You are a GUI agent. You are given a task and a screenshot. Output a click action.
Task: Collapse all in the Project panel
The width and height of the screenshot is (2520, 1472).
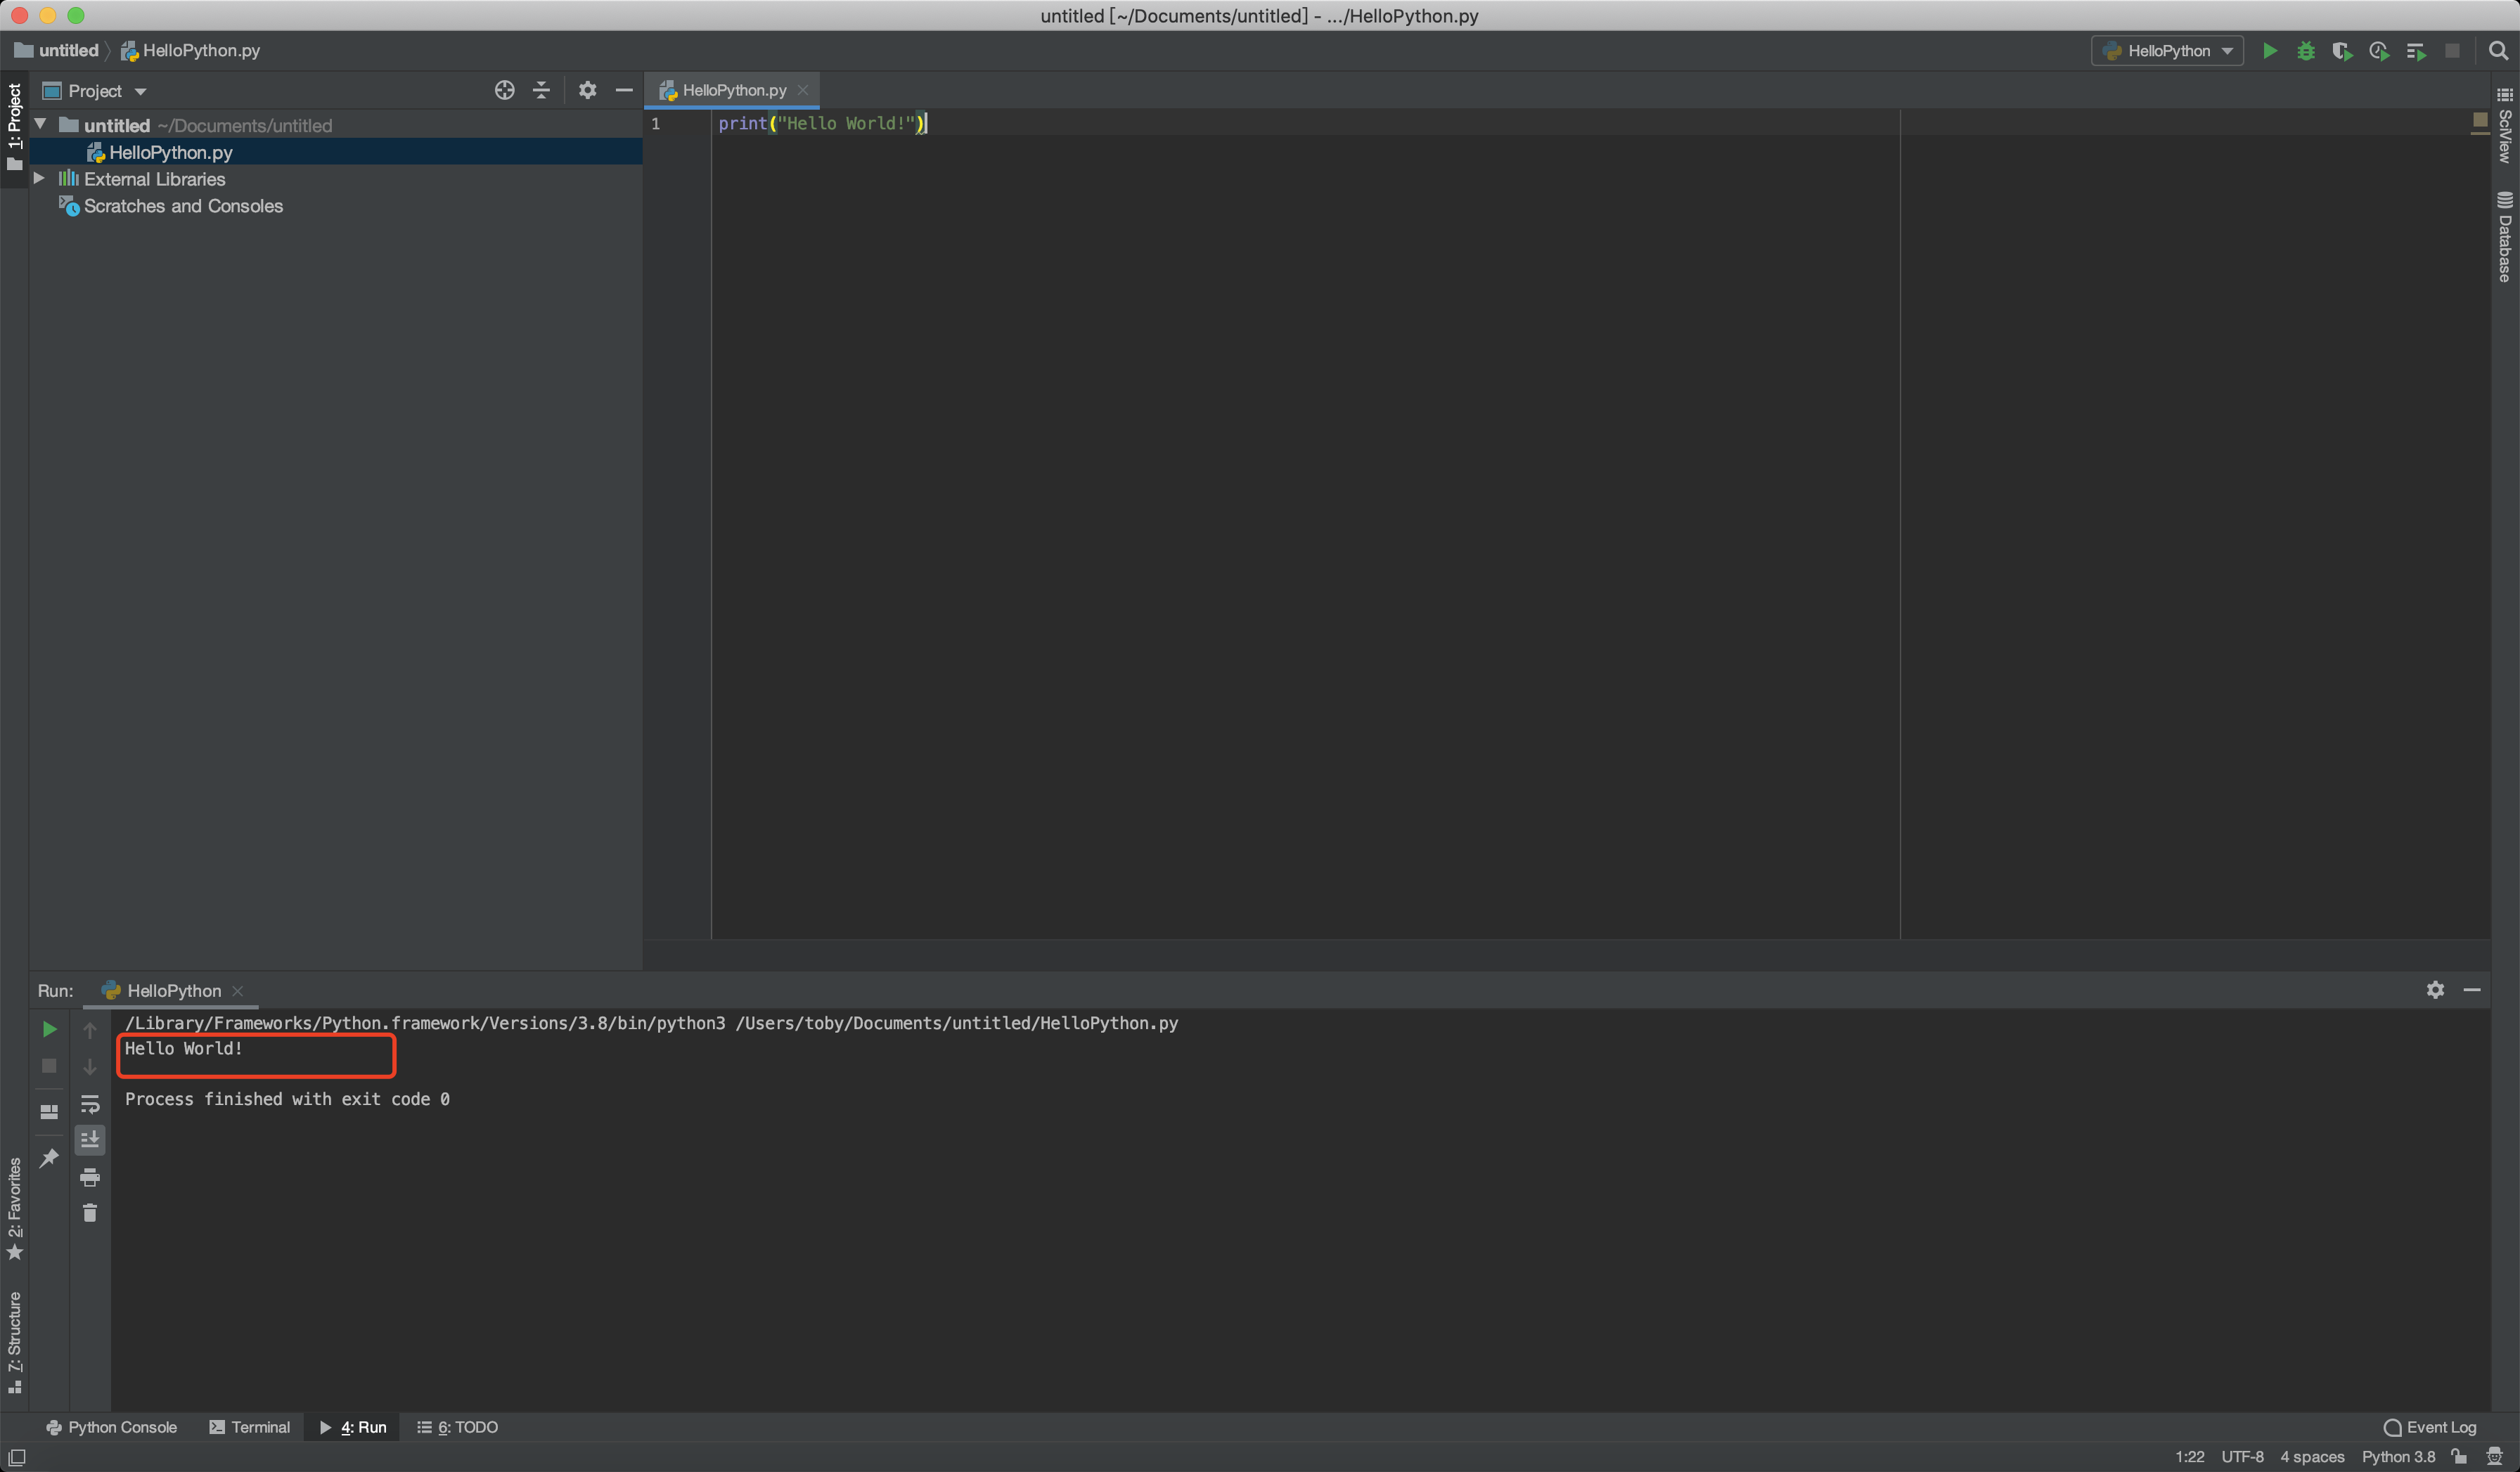[x=541, y=90]
